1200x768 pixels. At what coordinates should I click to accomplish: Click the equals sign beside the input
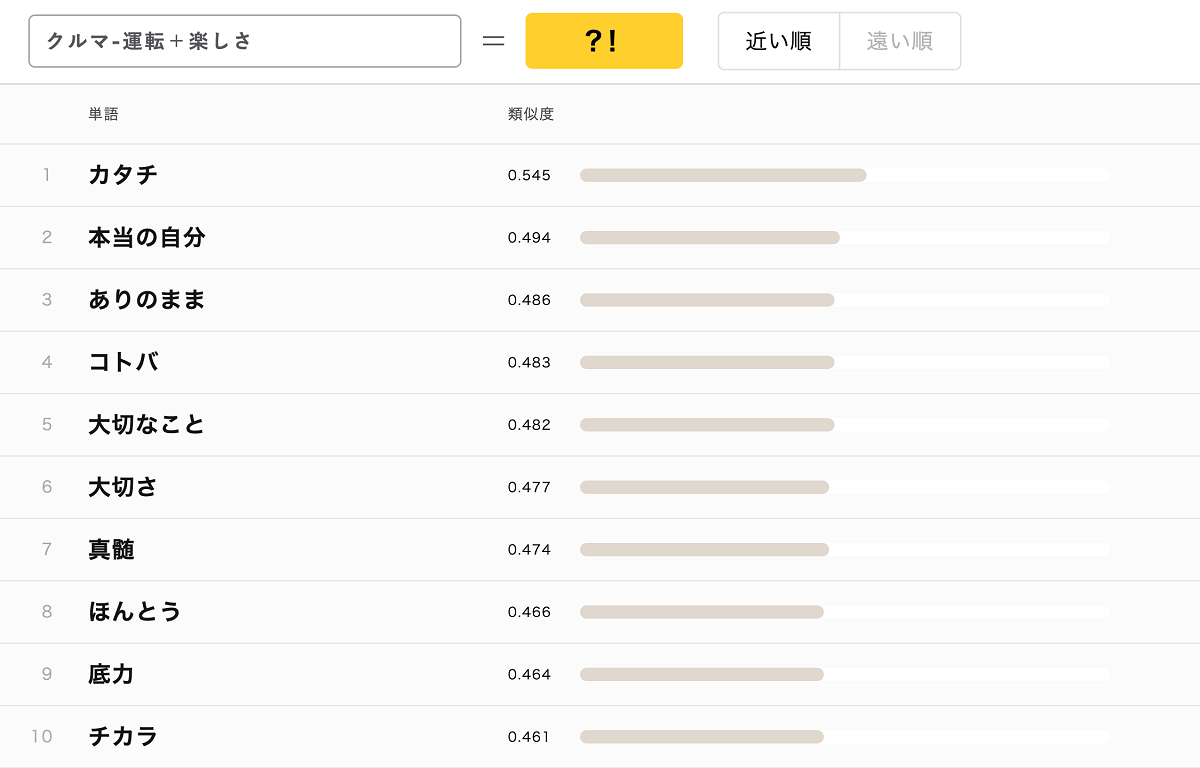(x=493, y=42)
